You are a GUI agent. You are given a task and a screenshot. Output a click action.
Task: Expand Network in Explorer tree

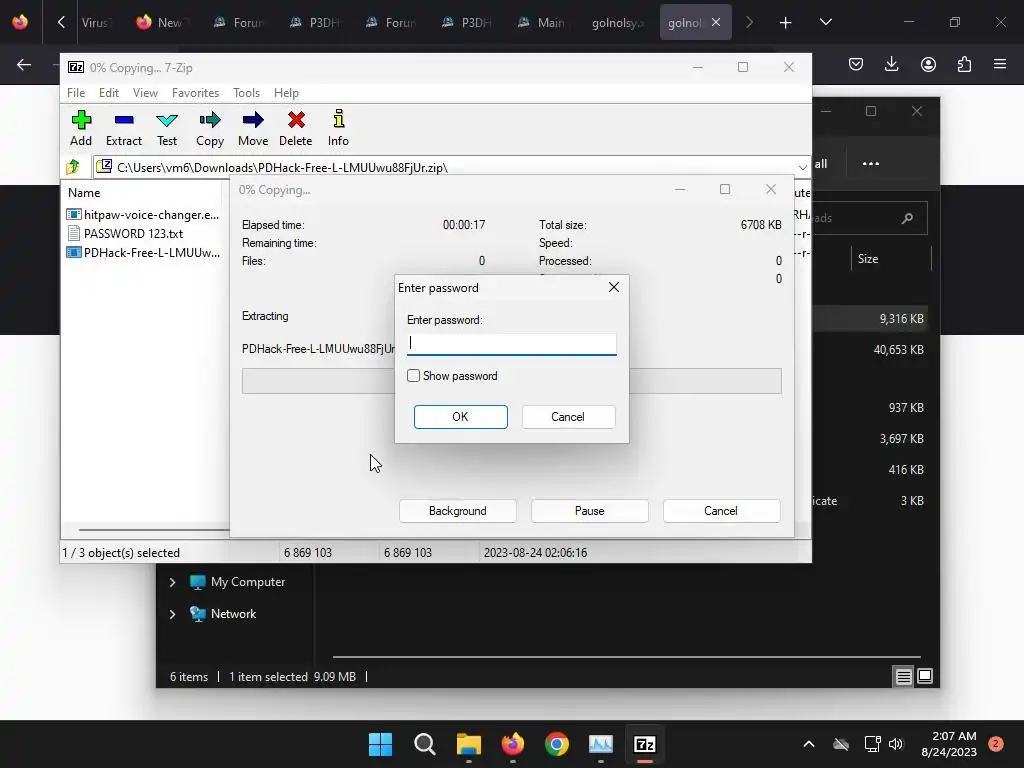172,614
